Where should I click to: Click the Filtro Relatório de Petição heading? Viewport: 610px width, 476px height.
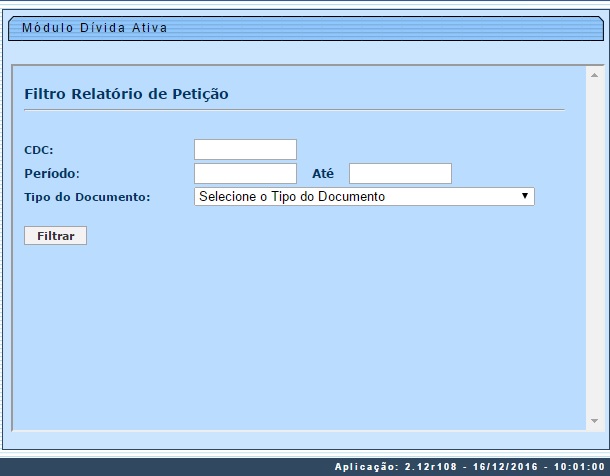point(126,94)
